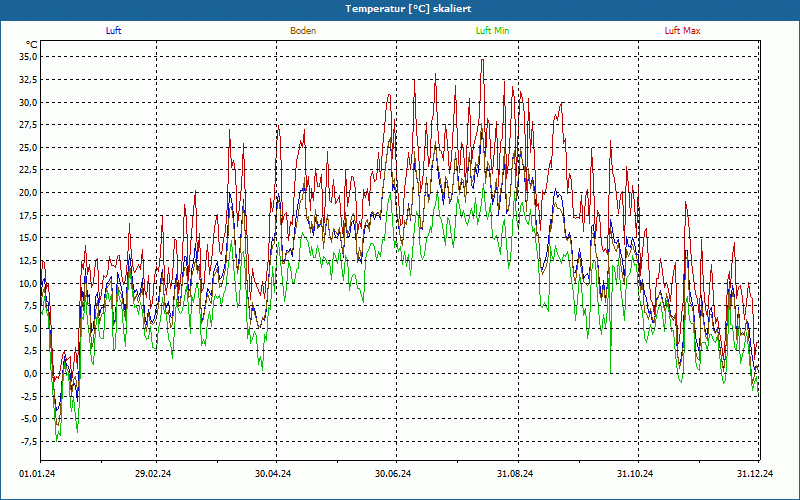The width and height of the screenshot is (800, 500).
Task: Click the 29.02.24 date label
Action: pos(153,474)
